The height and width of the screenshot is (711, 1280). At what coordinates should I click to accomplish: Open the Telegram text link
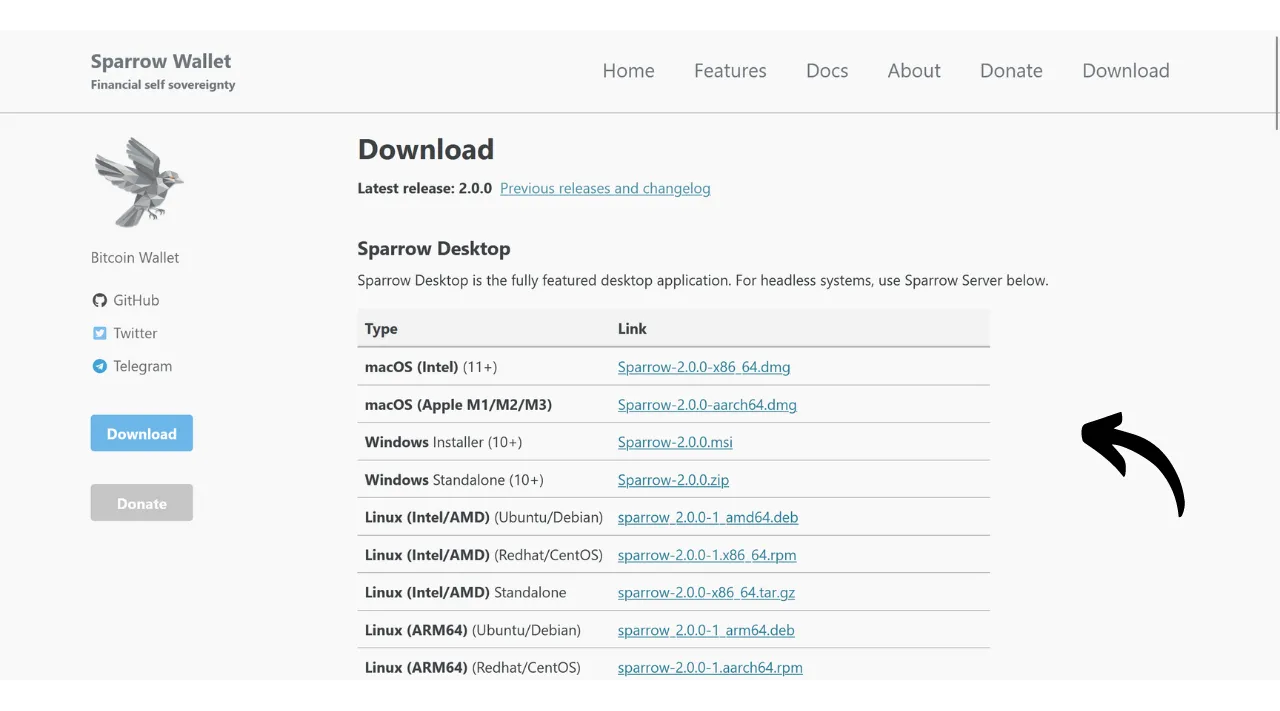(x=142, y=366)
